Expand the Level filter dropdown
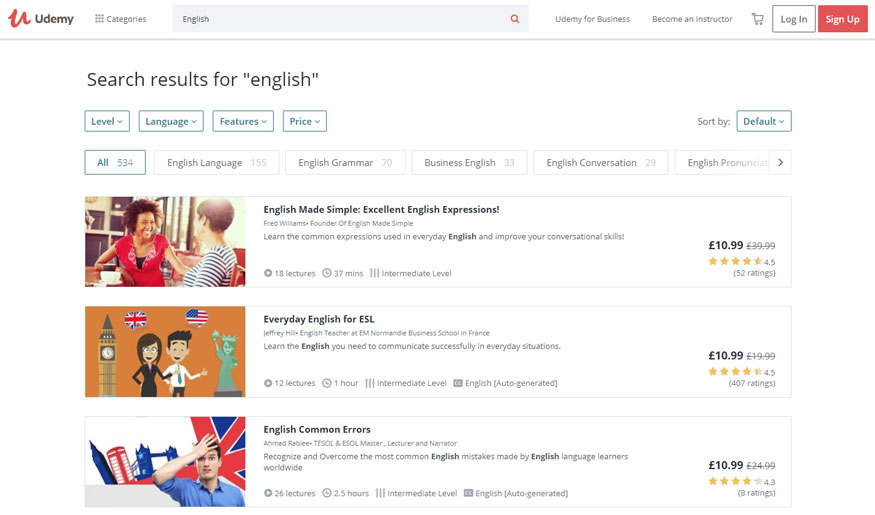 pyautogui.click(x=107, y=121)
